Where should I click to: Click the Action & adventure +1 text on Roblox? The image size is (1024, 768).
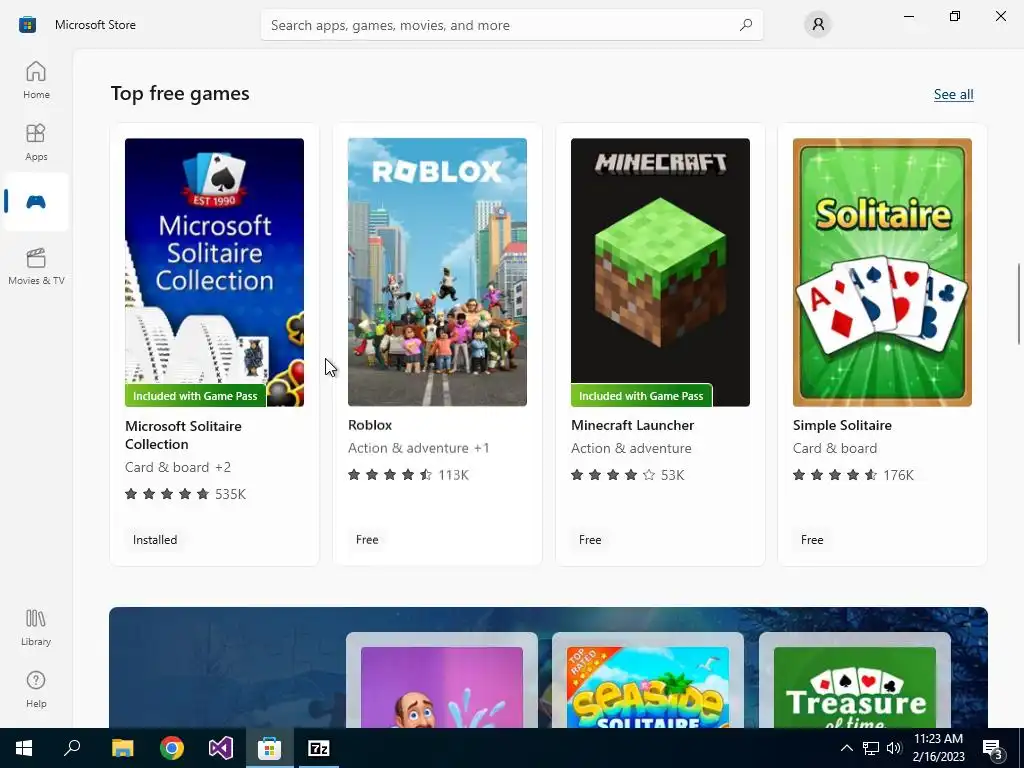[x=419, y=448]
